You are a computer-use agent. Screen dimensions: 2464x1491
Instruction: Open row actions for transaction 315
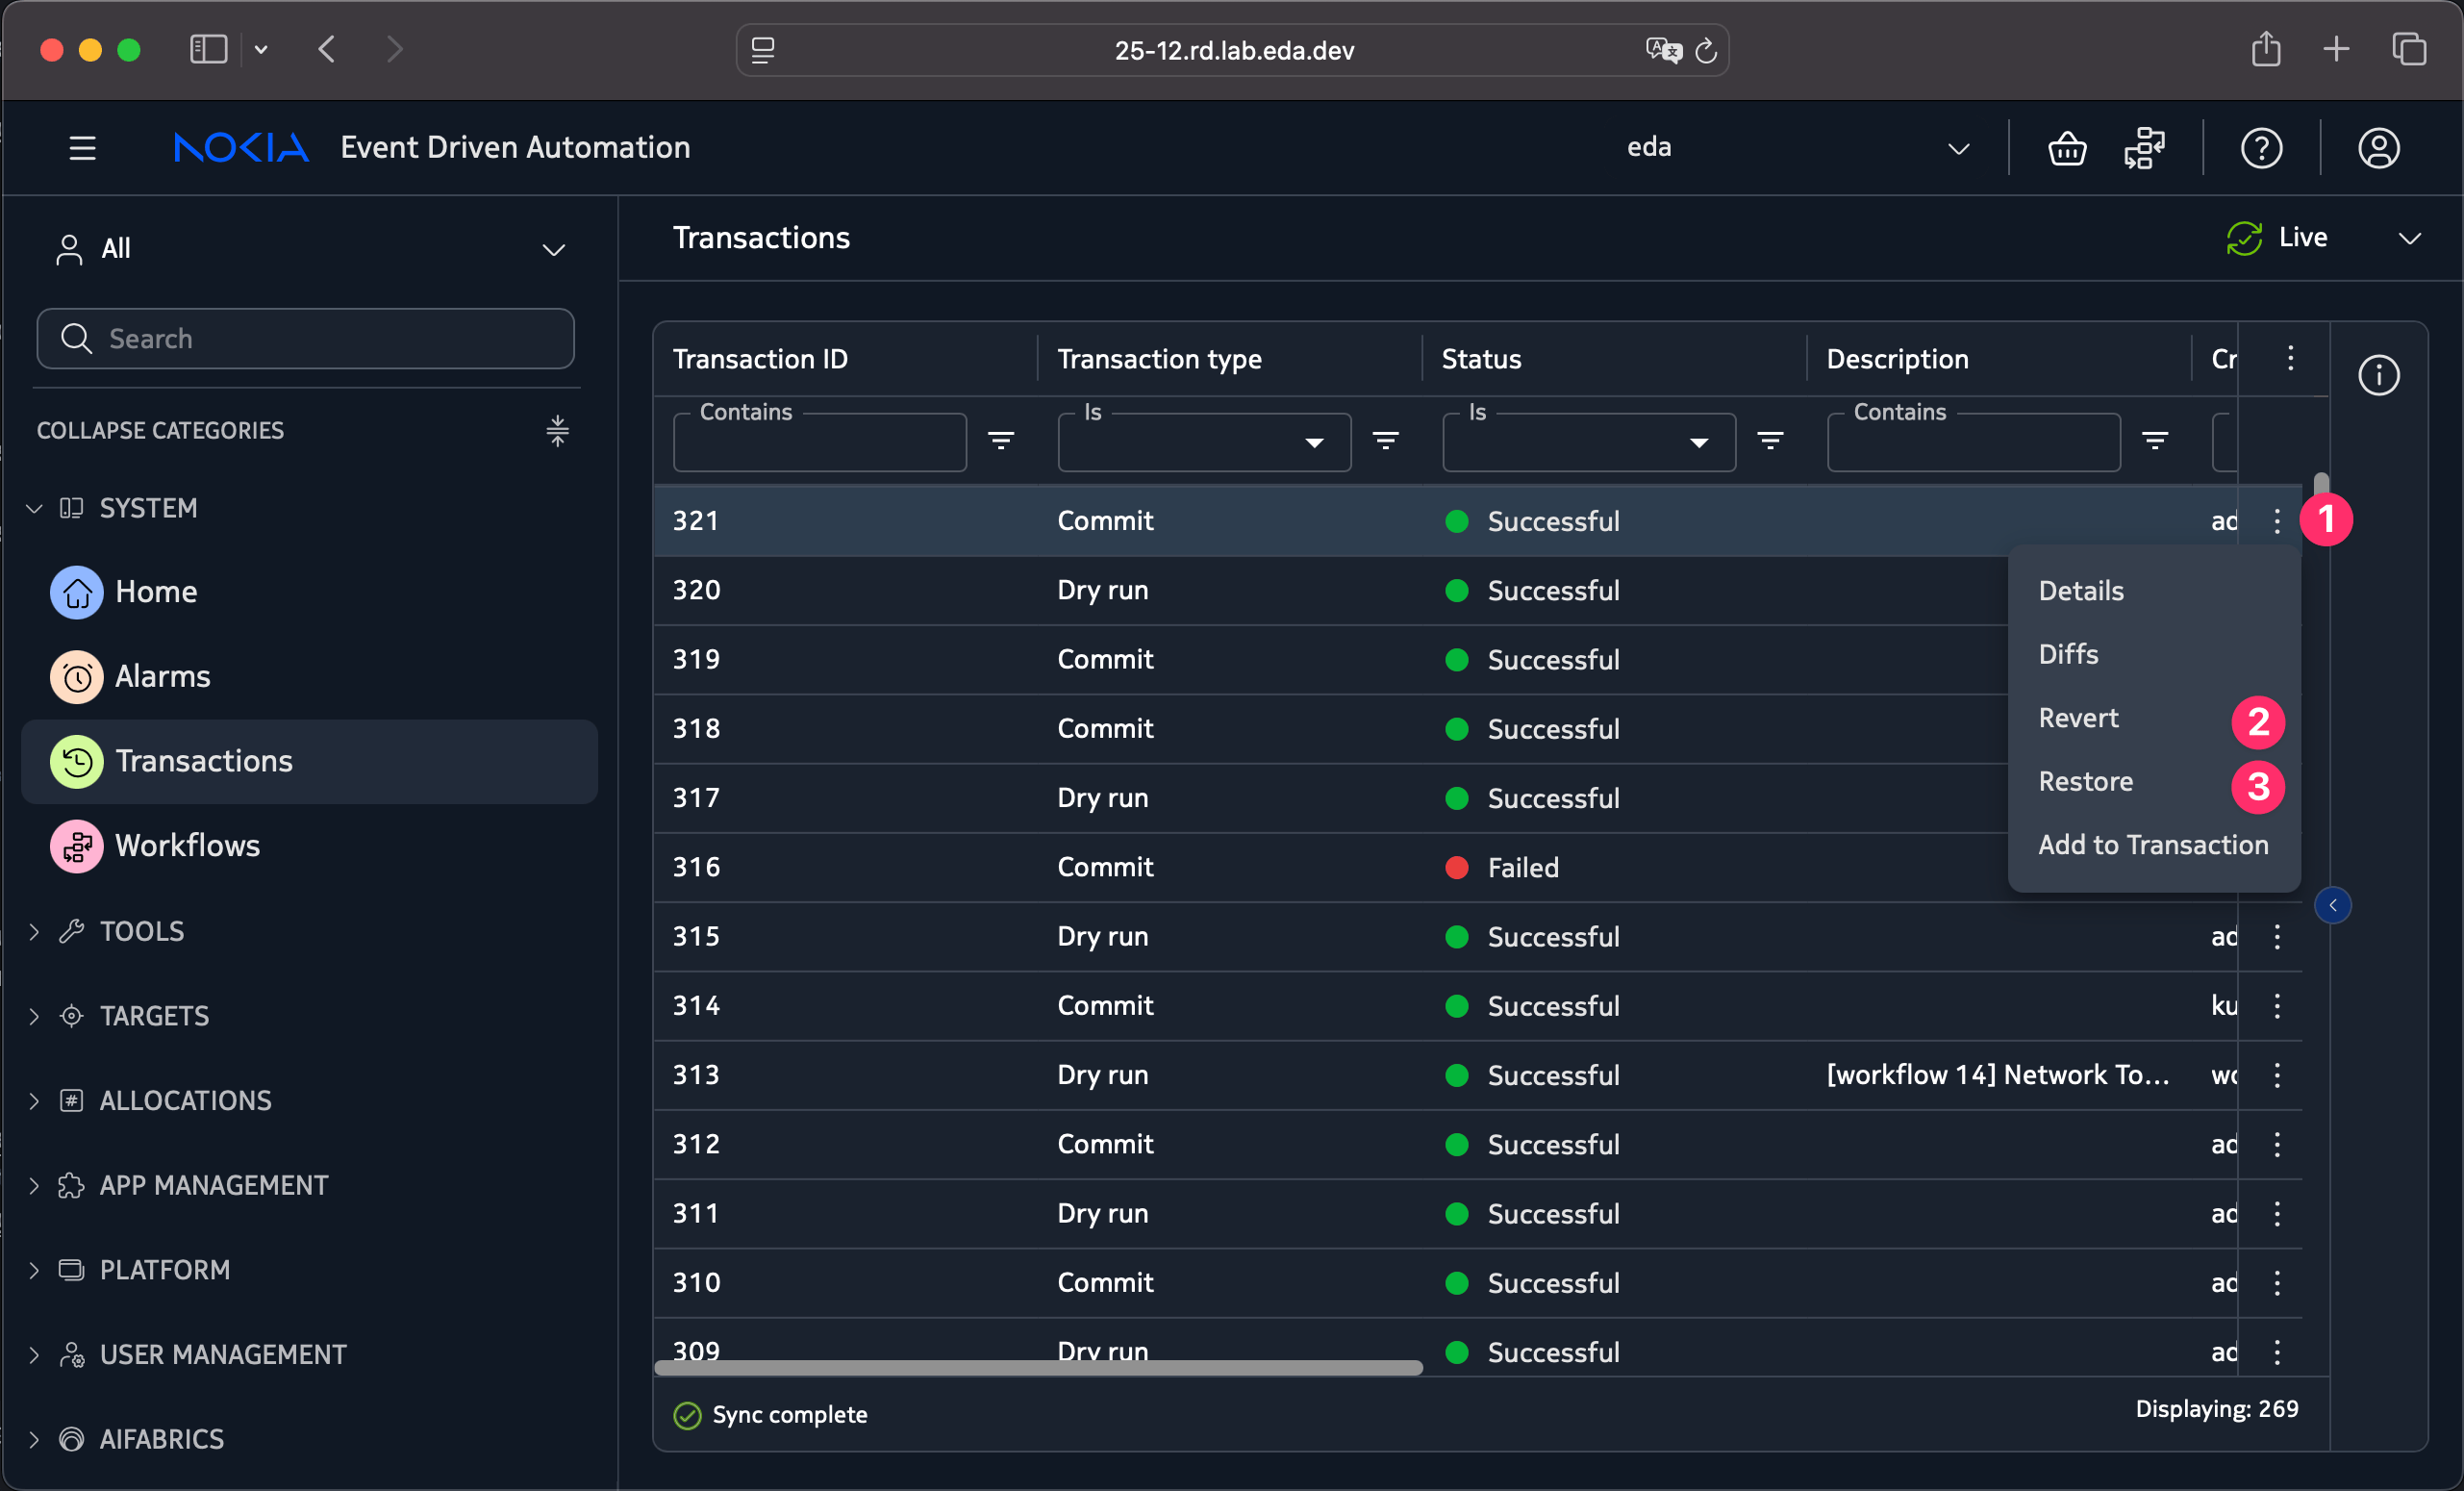click(2276, 937)
